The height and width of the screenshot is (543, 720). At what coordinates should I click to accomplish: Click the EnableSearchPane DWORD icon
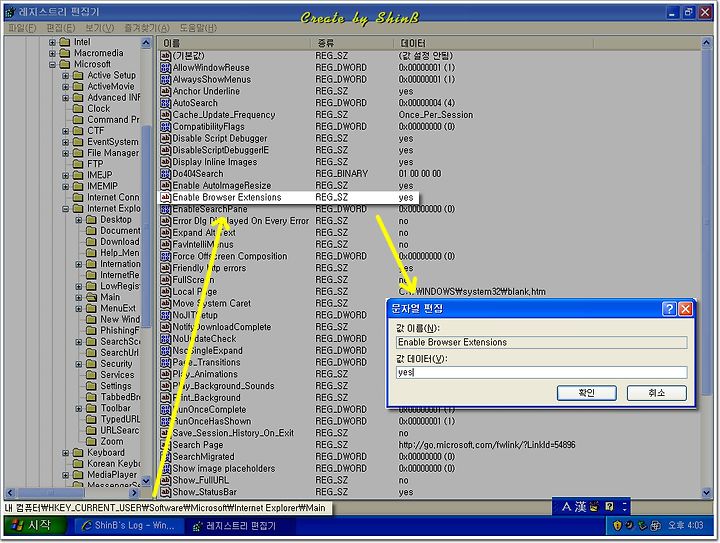click(x=165, y=209)
